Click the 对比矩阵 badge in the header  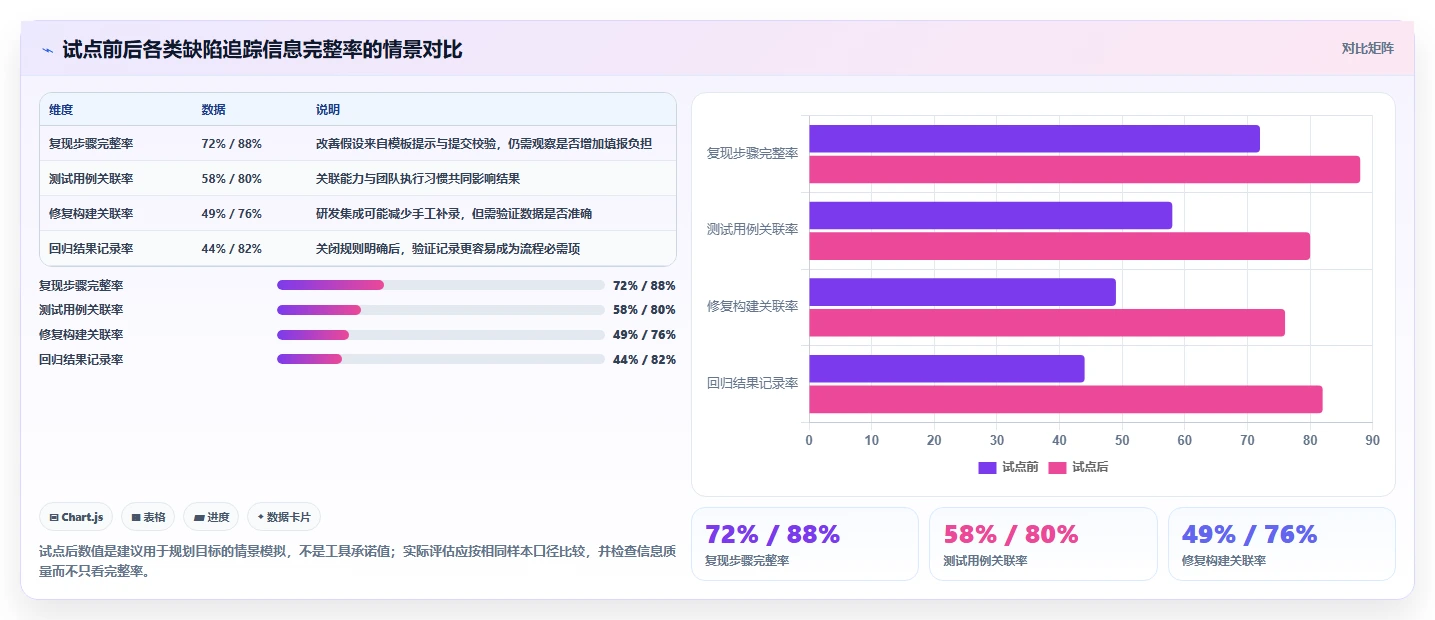tap(1367, 48)
